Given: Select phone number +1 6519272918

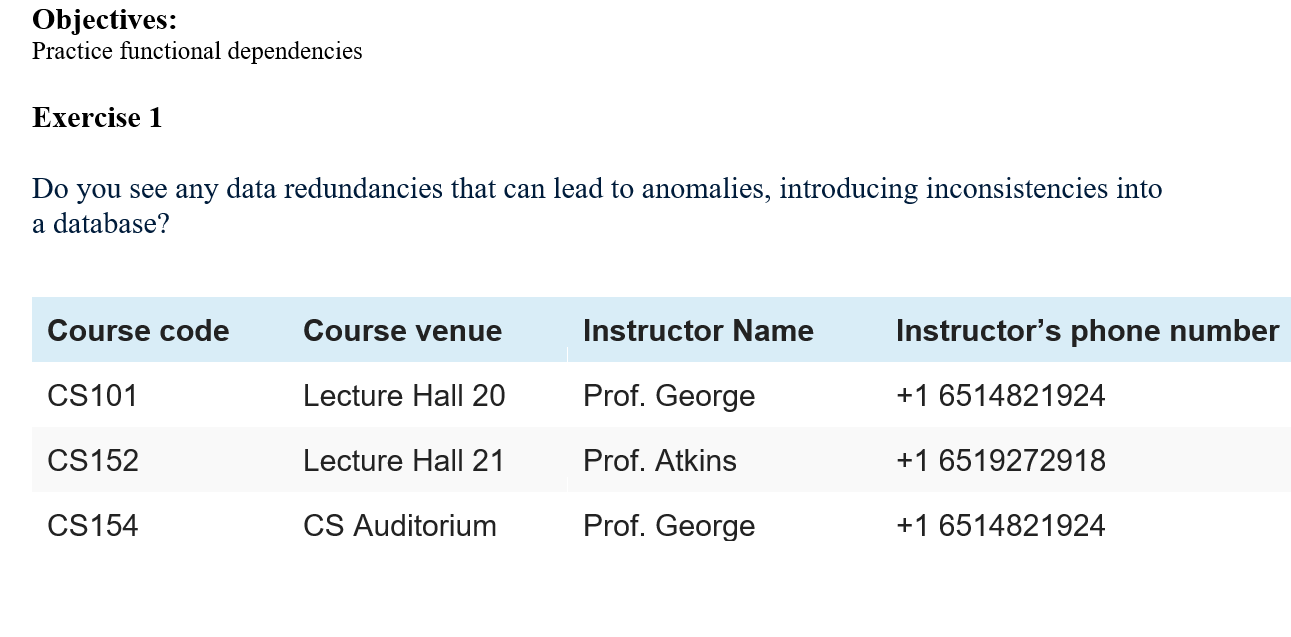Looking at the screenshot, I should pos(1000,461).
